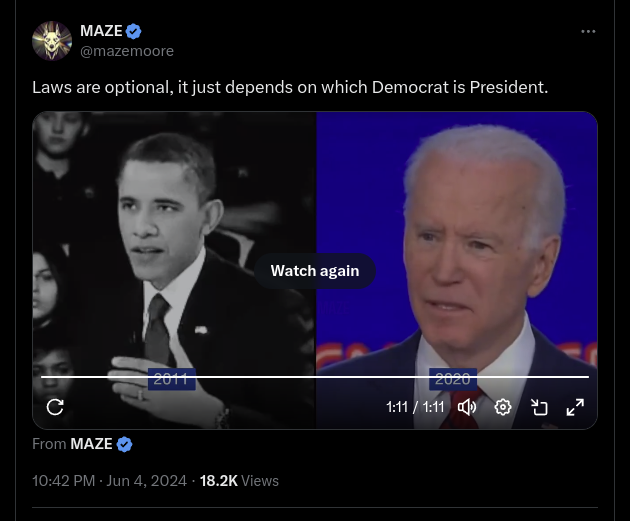View the 18.2K Views analytics
Viewport: 630px width, 521px height.
pos(239,481)
